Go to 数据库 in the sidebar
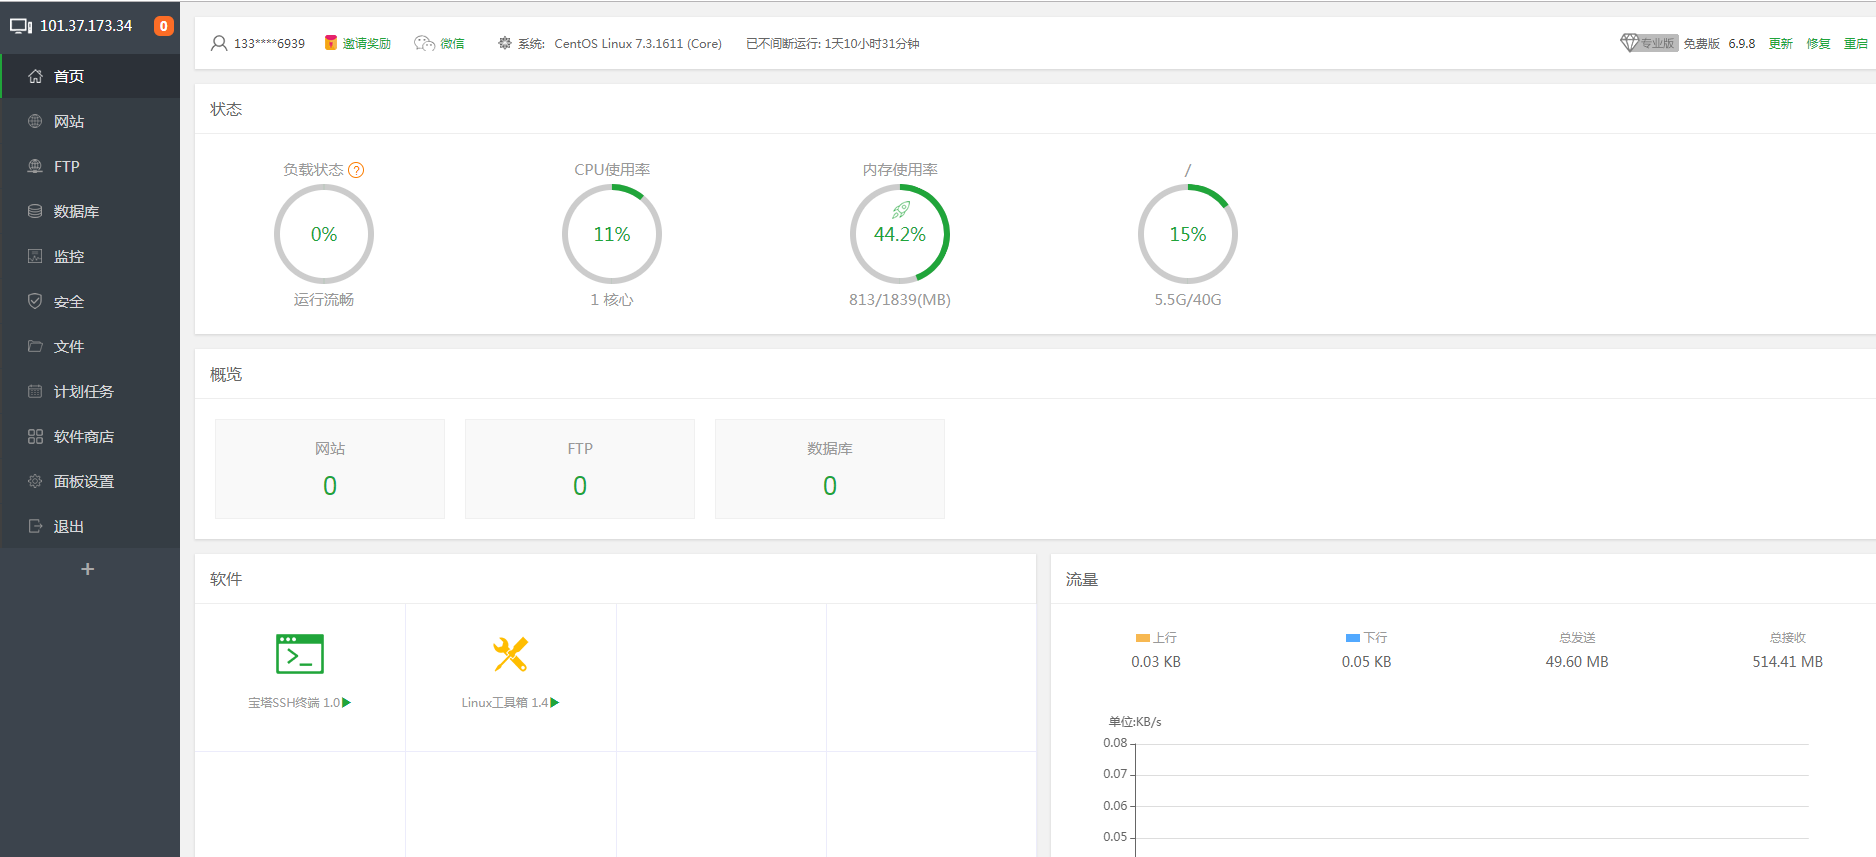 (x=76, y=211)
